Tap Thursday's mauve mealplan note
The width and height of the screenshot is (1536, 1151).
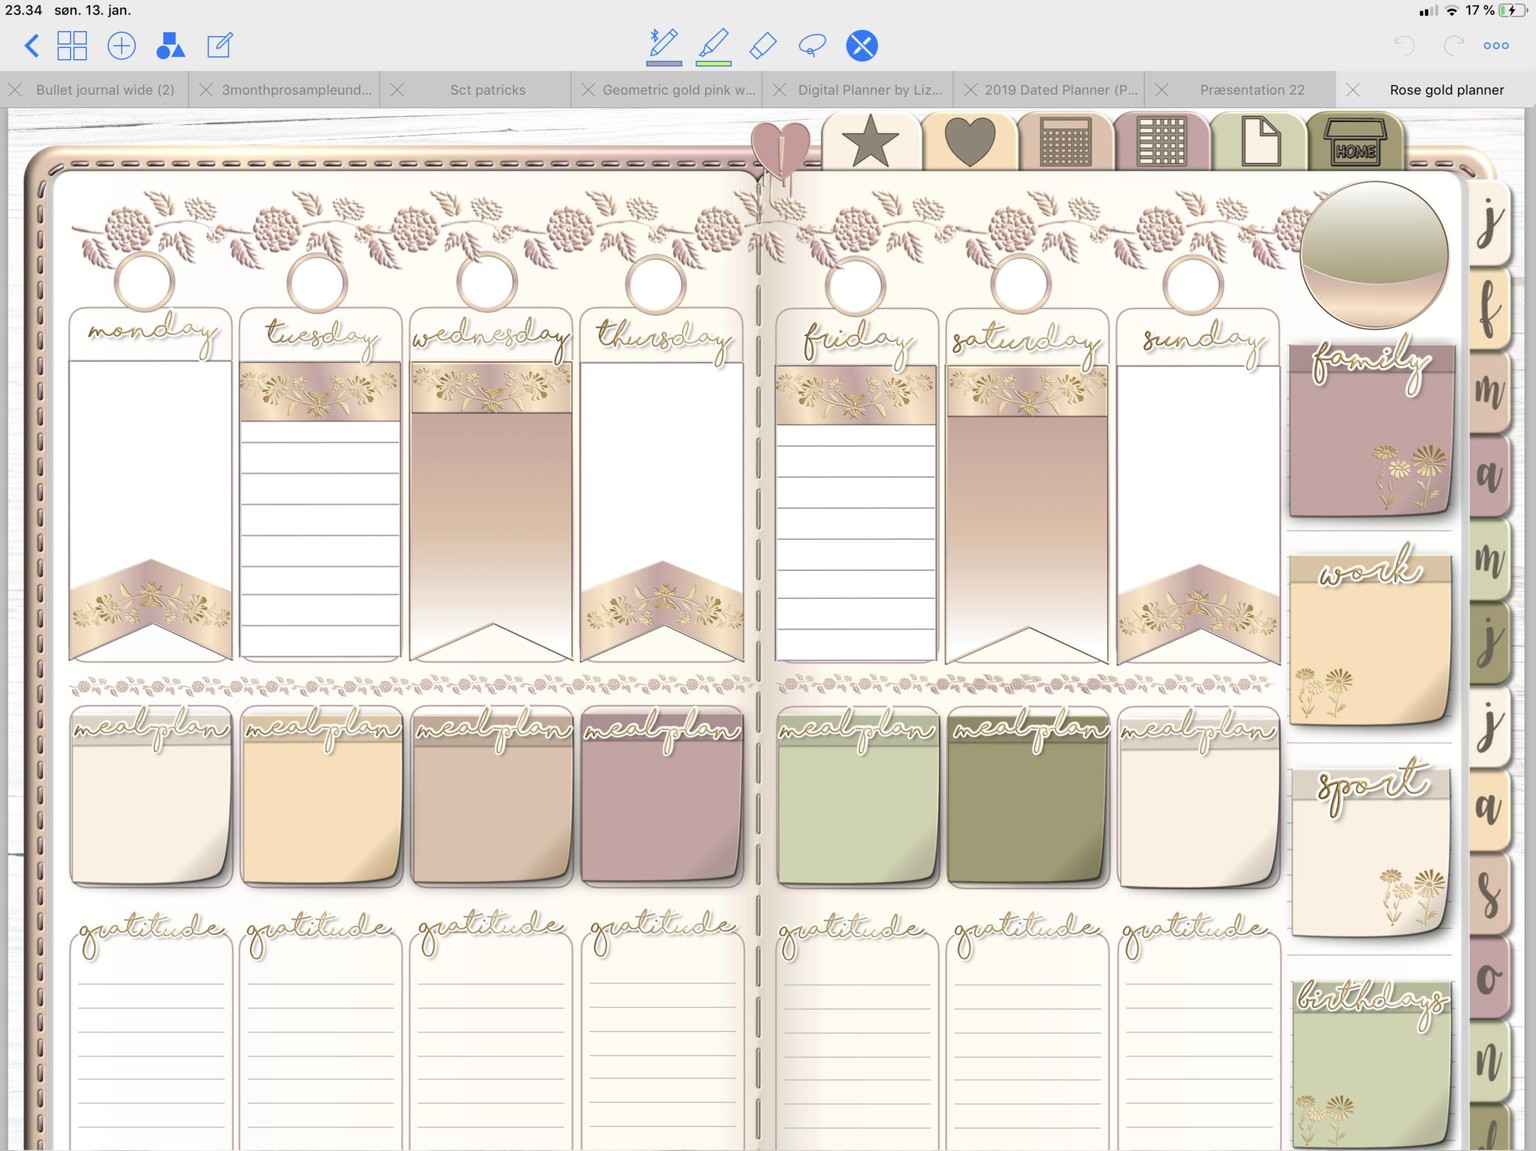[662, 797]
